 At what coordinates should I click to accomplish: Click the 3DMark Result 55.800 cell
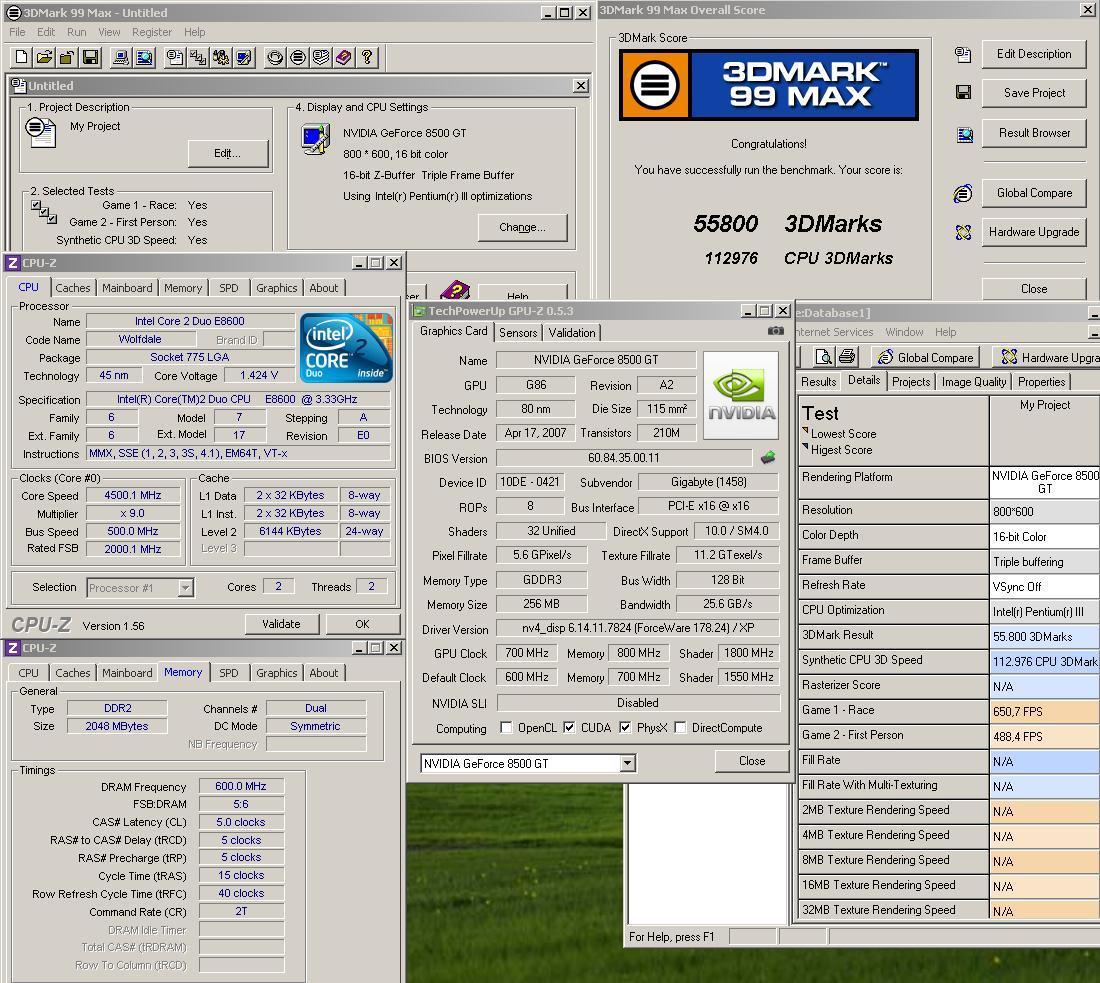point(1045,636)
